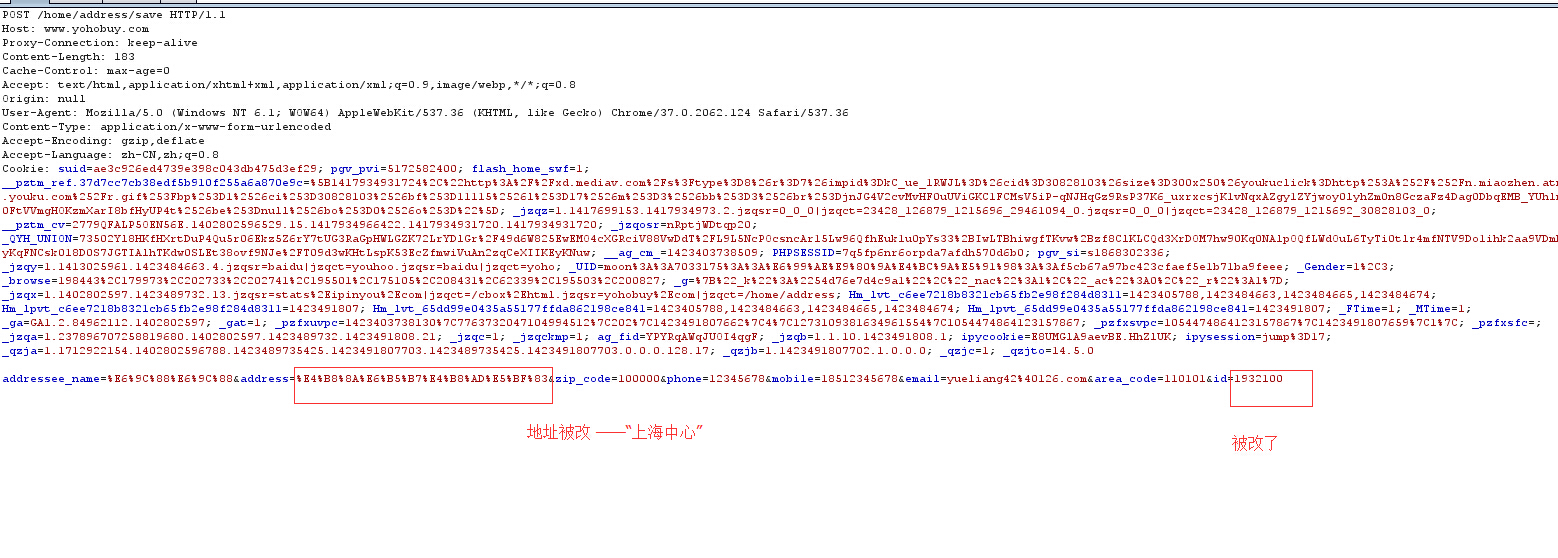Click the cookie 'ipysession=jump%3D17'

click(x=1257, y=337)
